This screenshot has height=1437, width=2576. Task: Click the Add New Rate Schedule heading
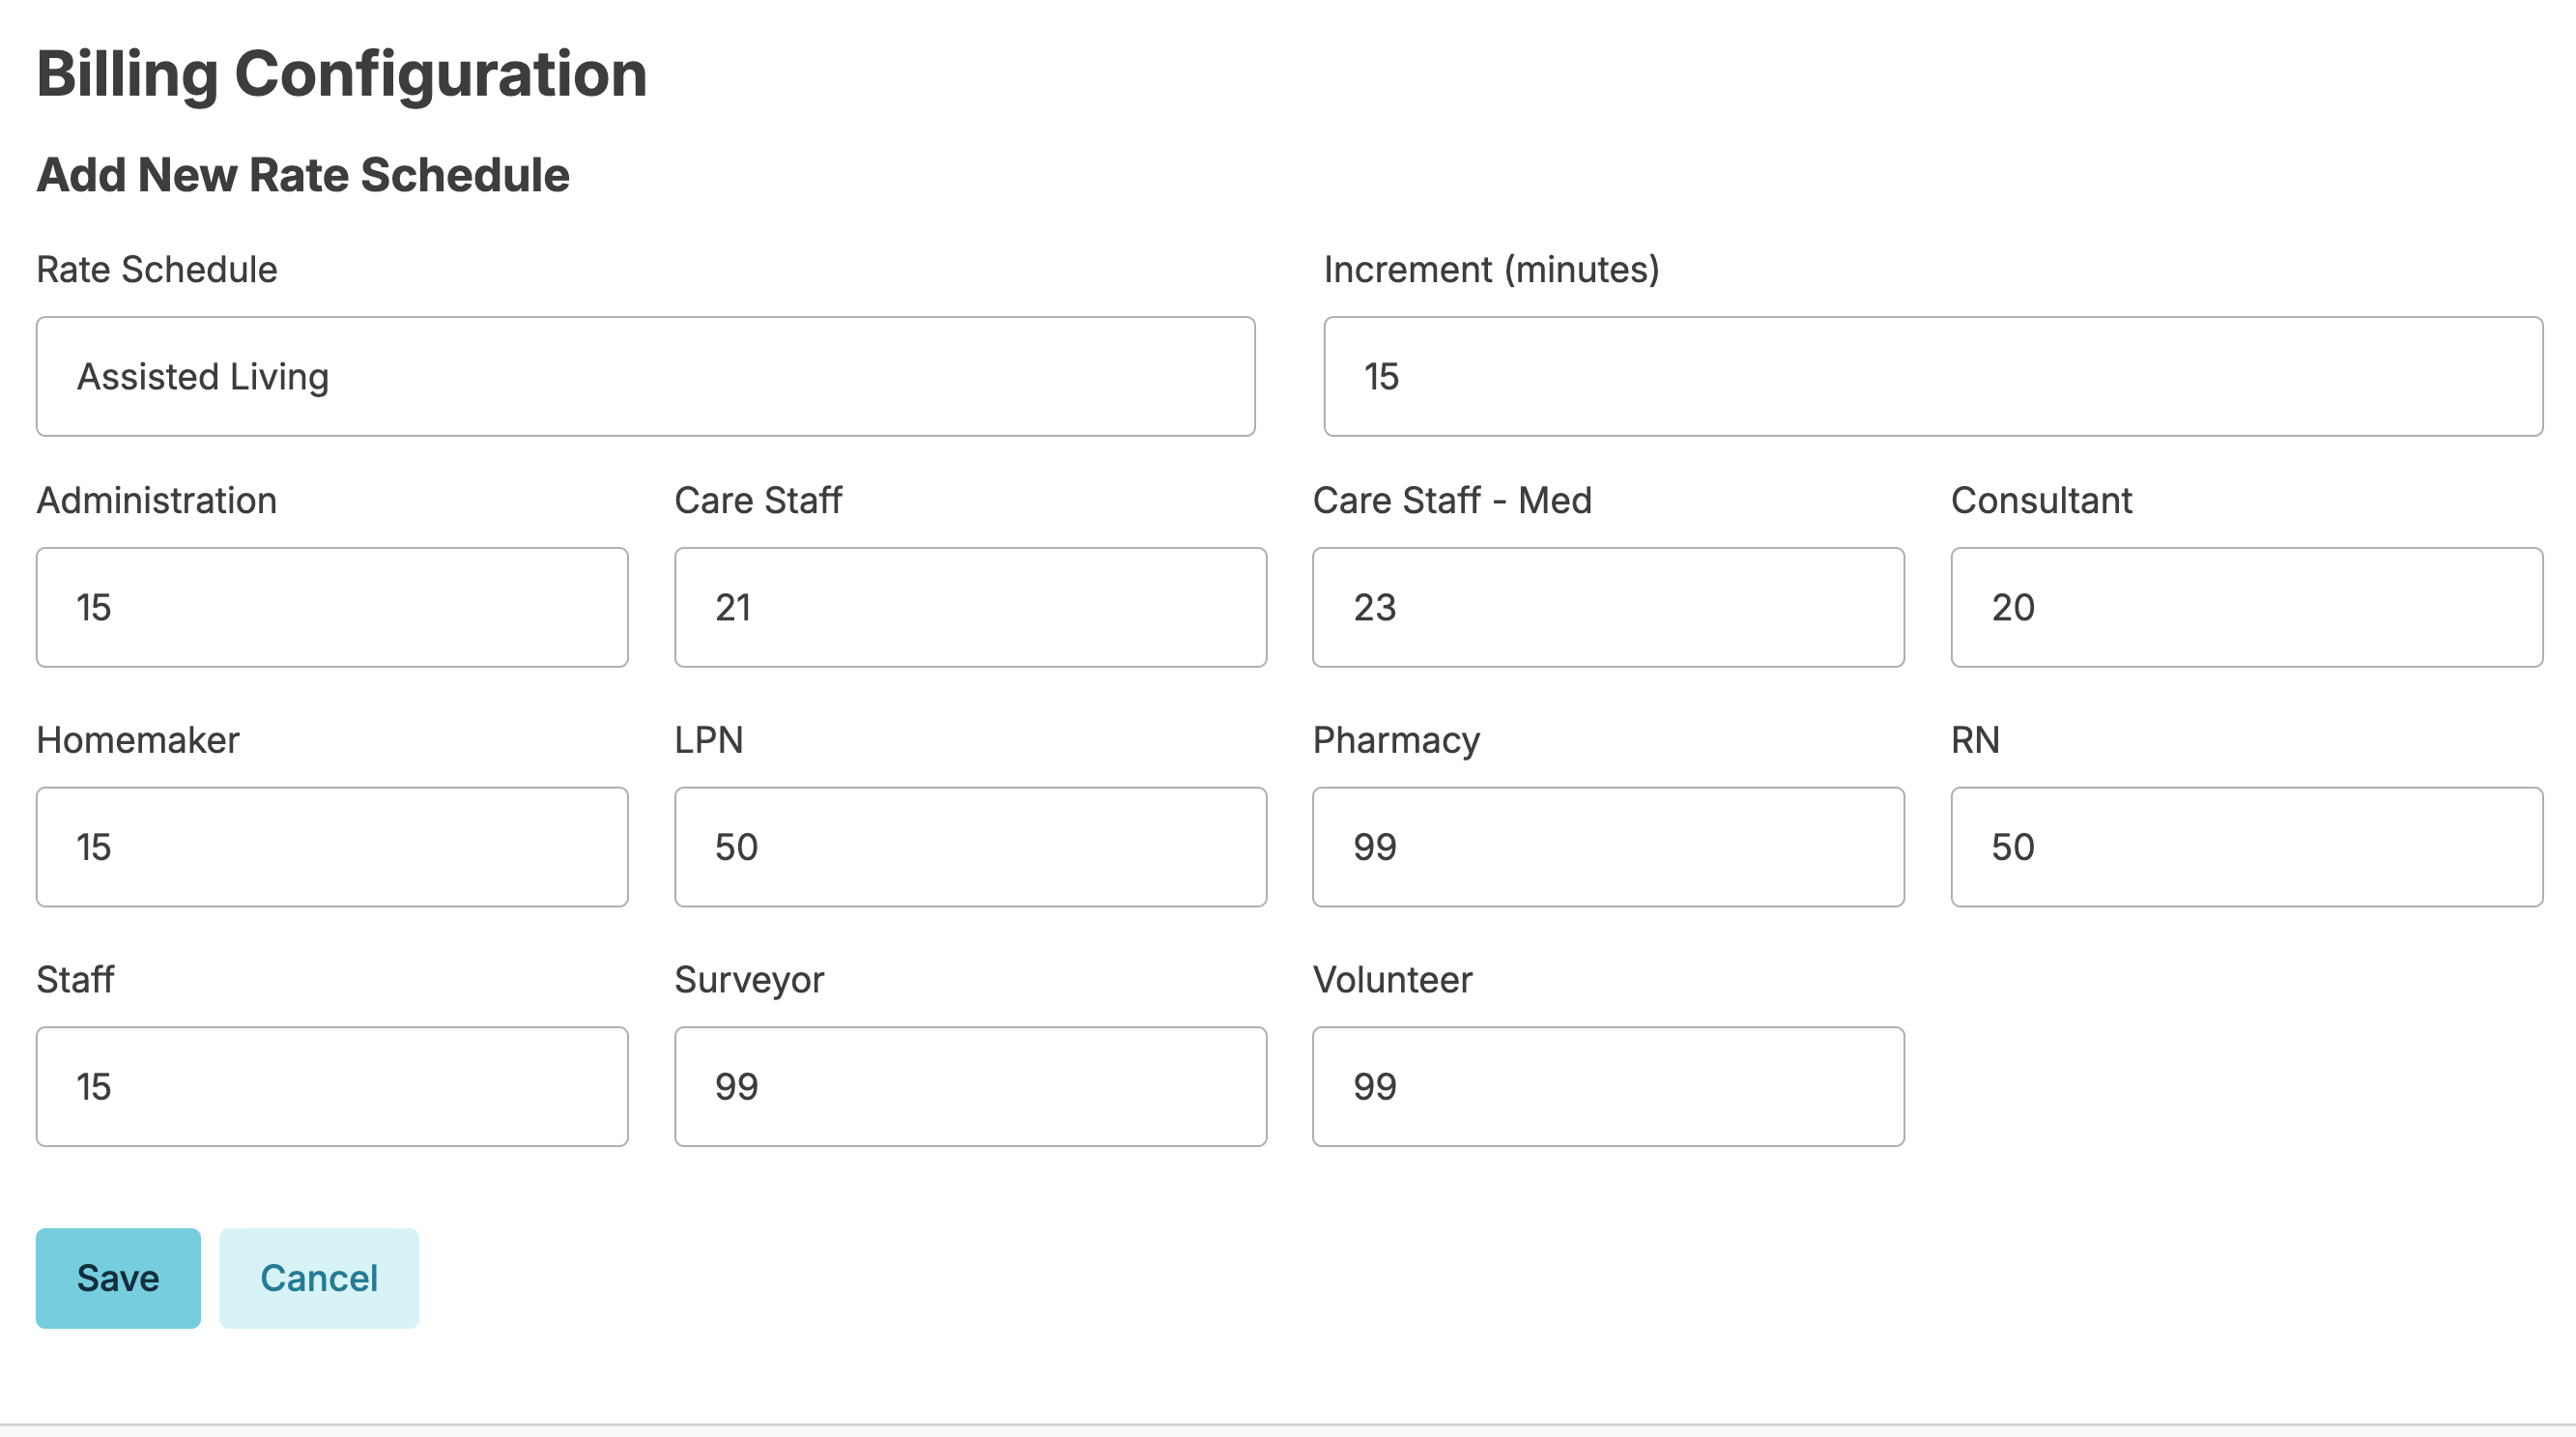pos(303,175)
